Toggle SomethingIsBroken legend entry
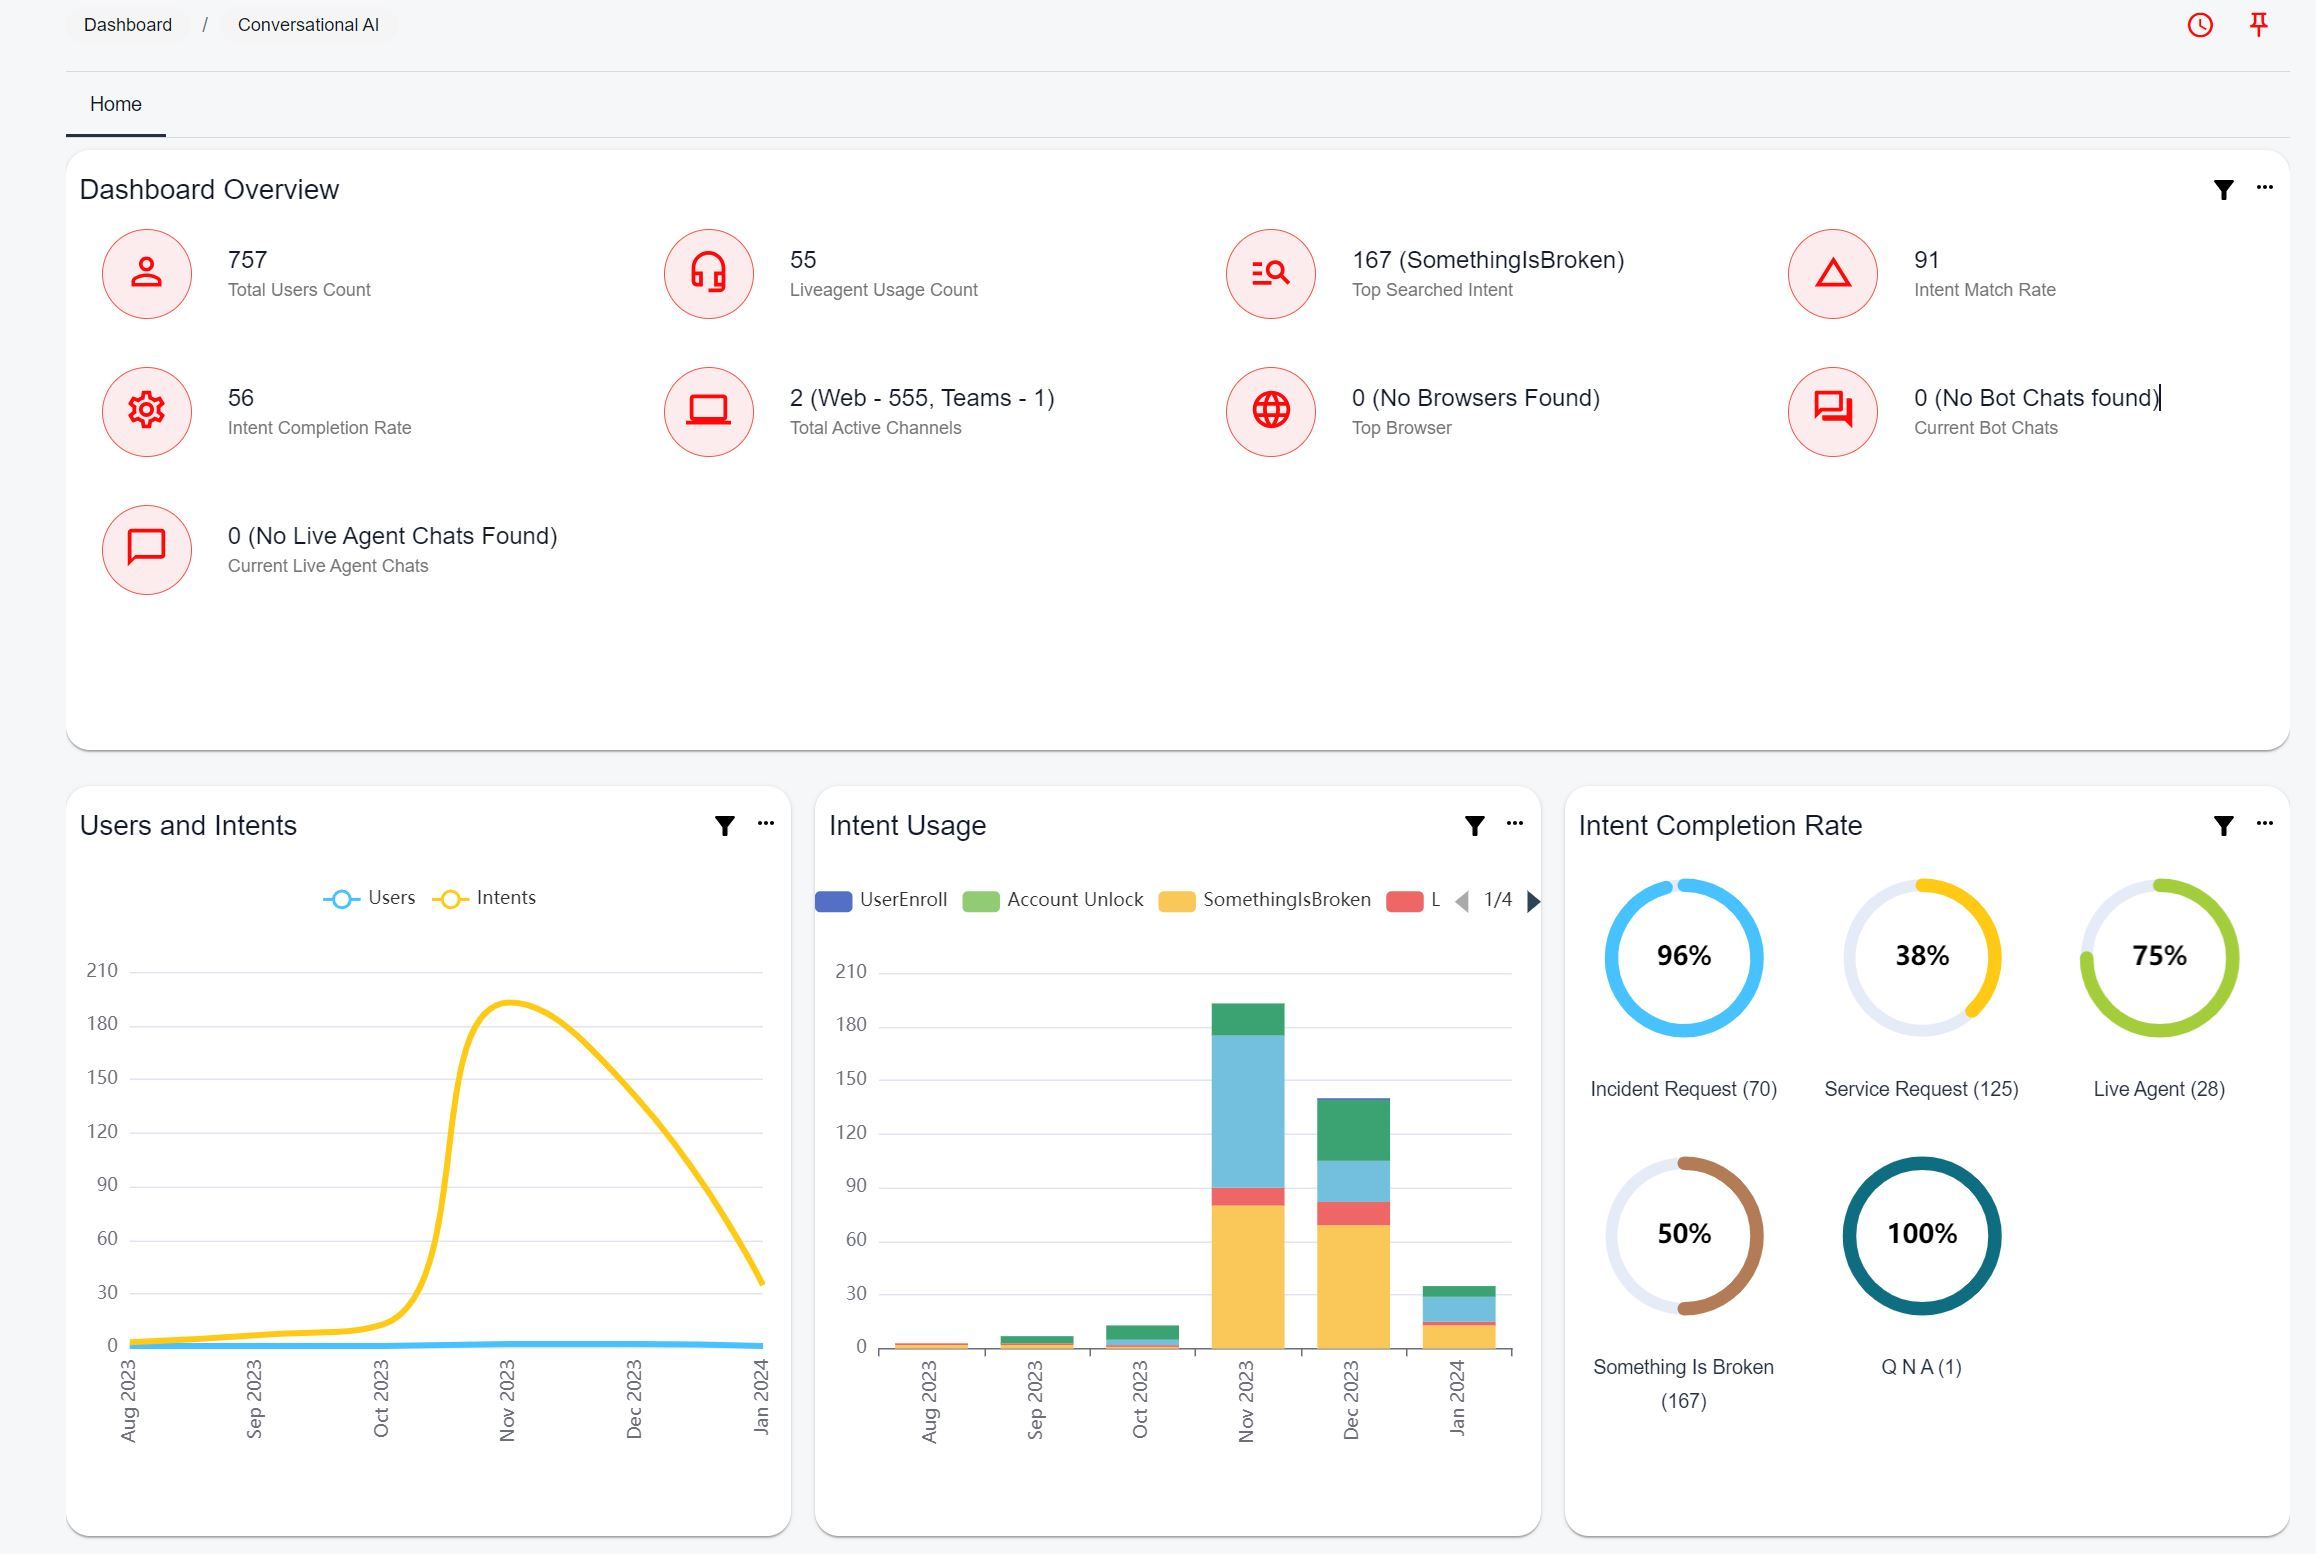This screenshot has width=2316, height=1554. tap(1265, 900)
